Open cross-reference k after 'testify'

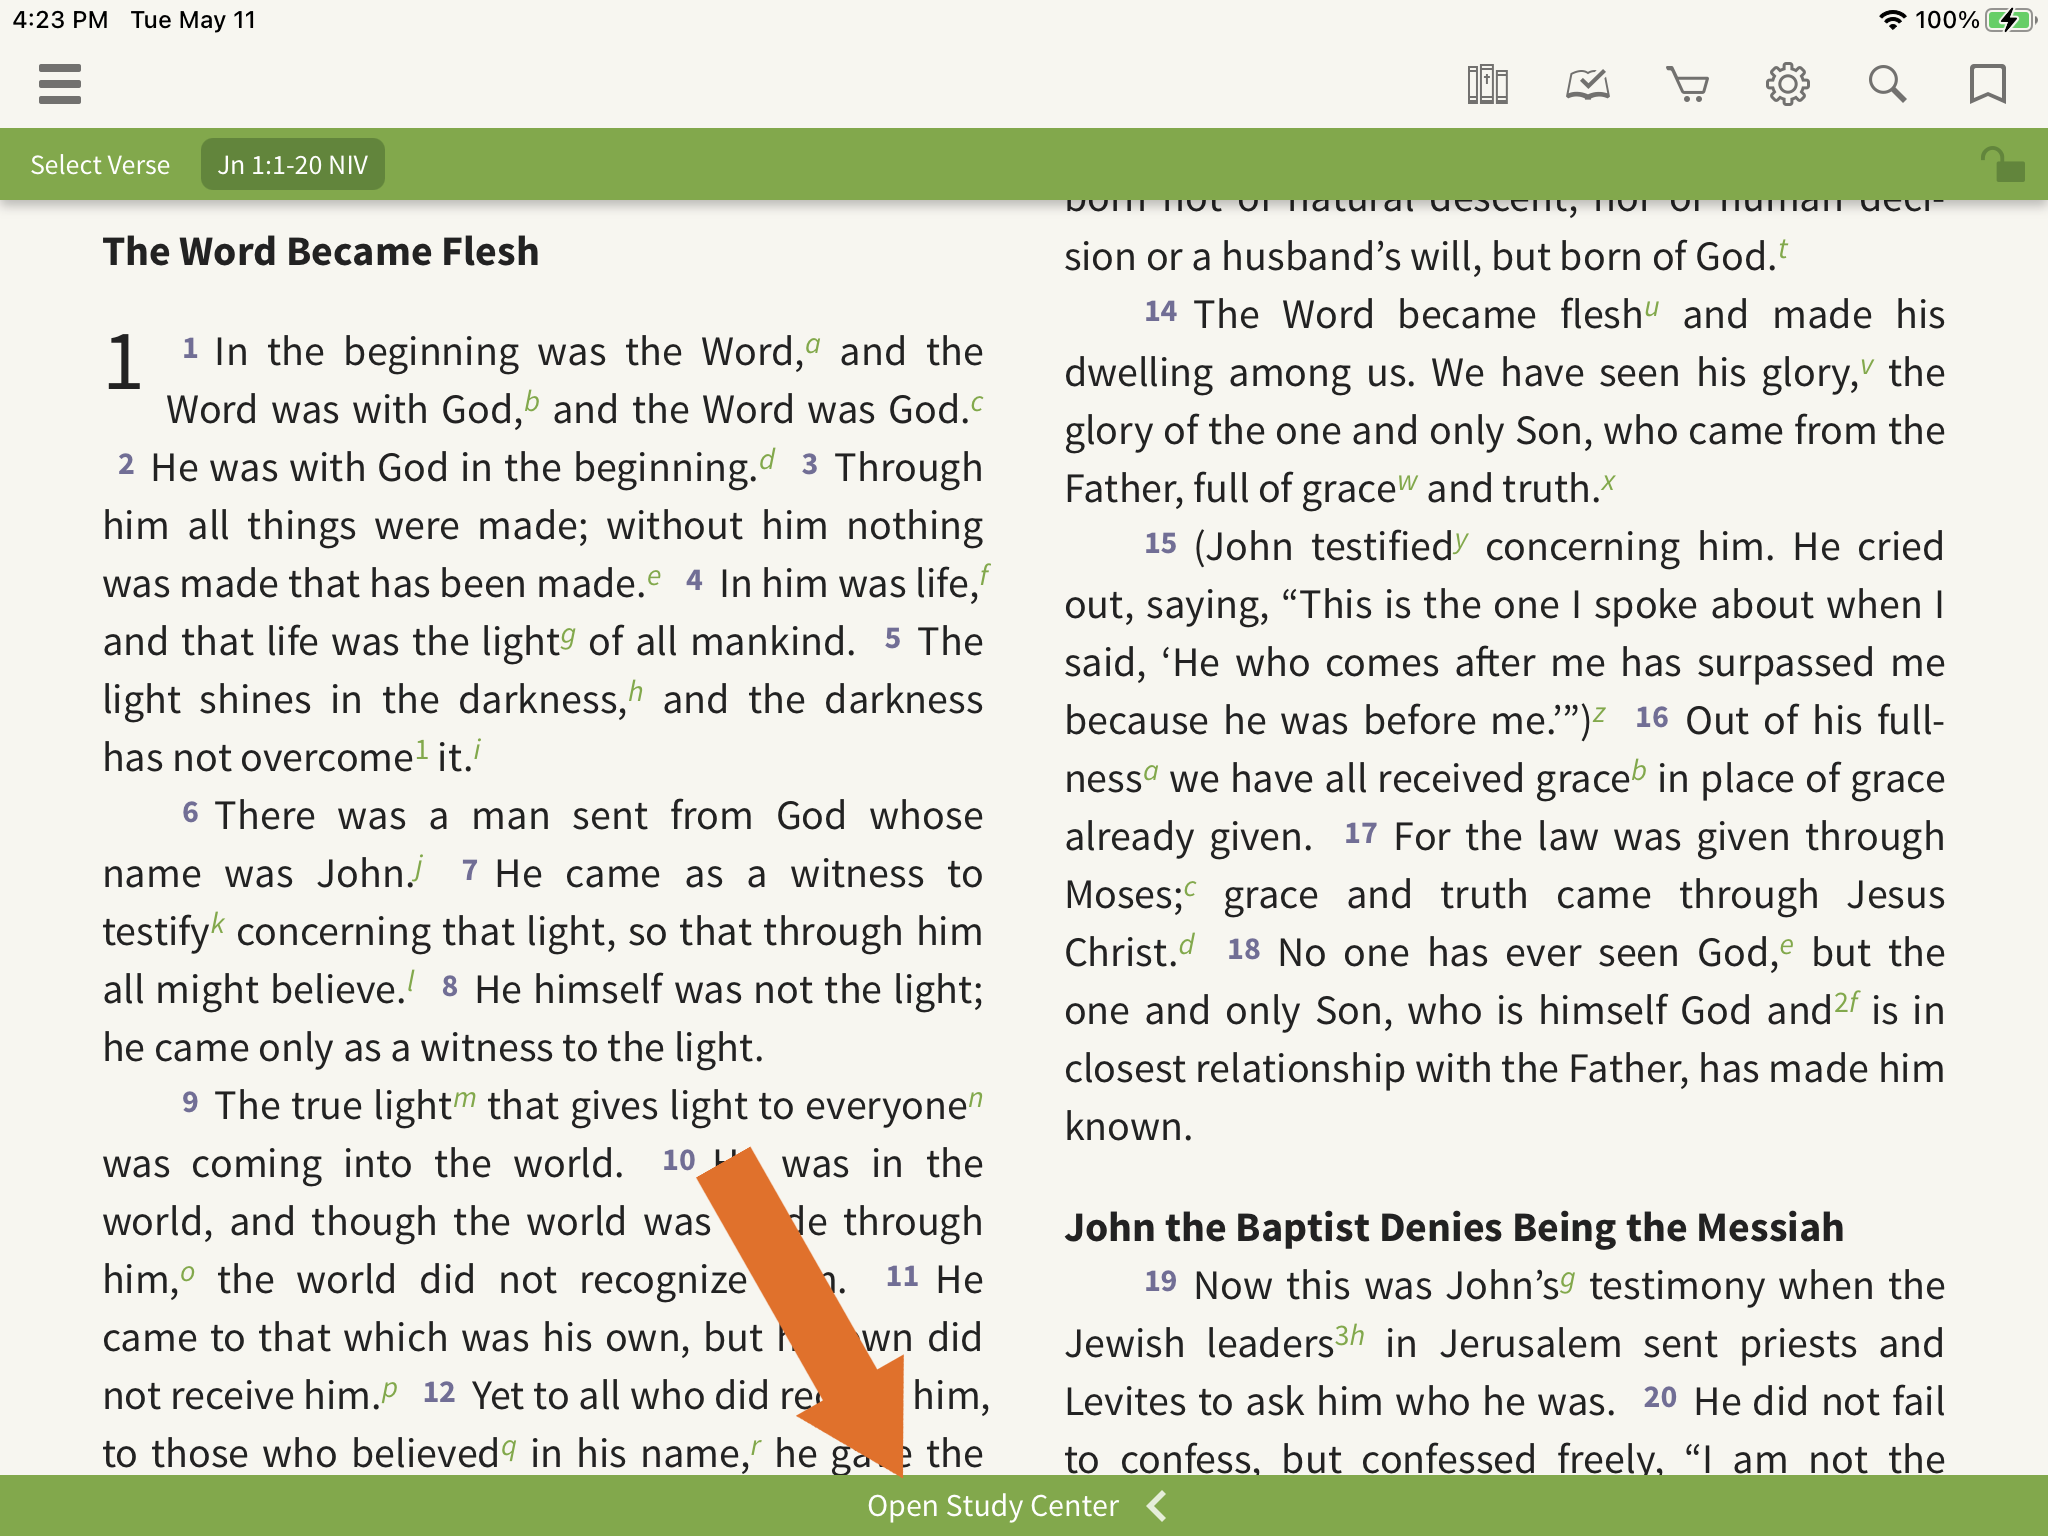click(x=218, y=924)
